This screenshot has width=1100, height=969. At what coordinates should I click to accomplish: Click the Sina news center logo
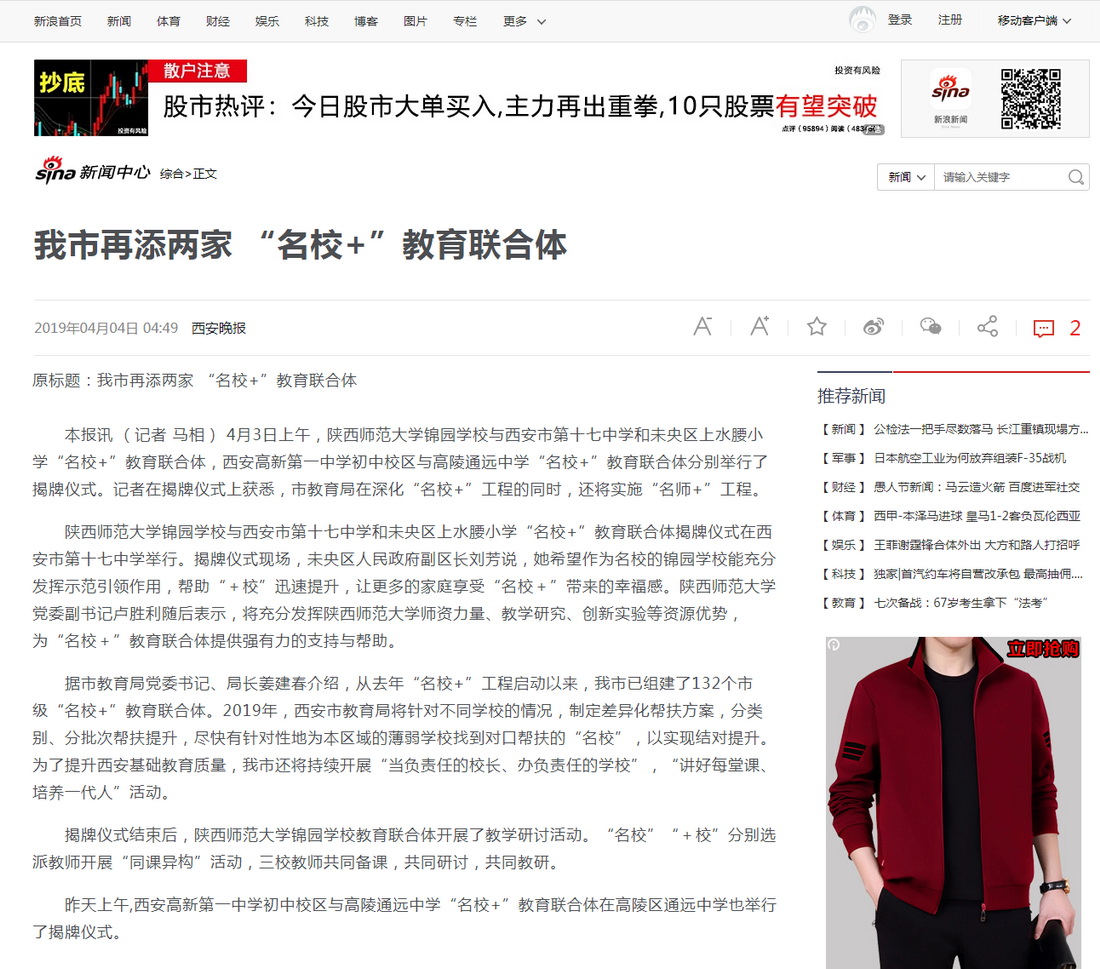point(92,172)
